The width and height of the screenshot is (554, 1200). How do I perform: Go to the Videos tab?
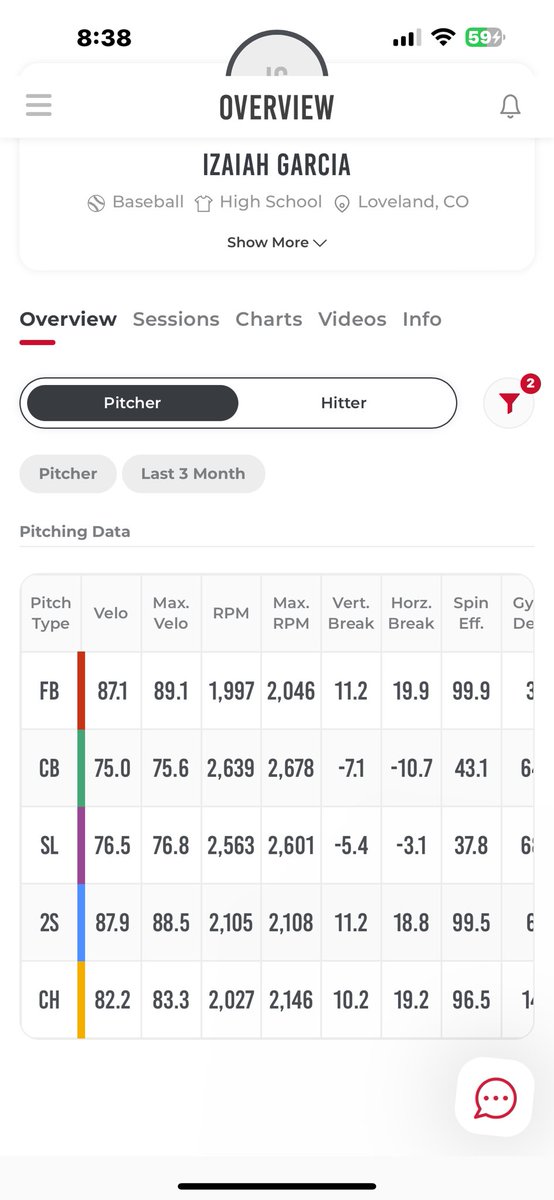click(352, 319)
